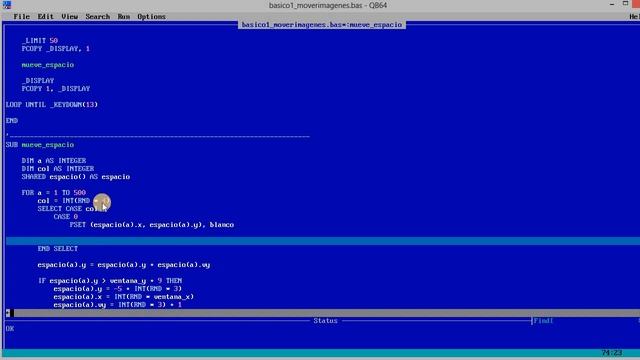The width and height of the screenshot is (640, 360).
Task: Click the dashed comment separator line
Action: click(x=158, y=136)
